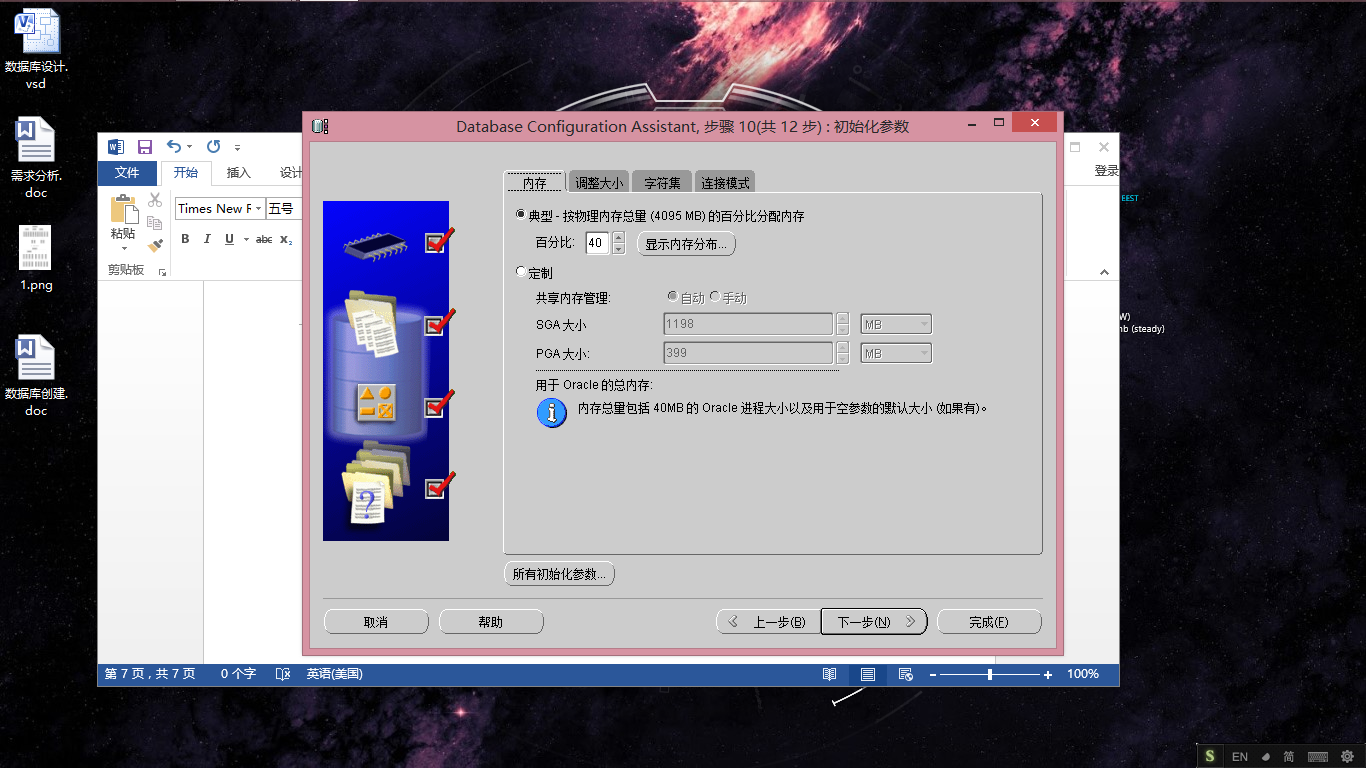Screen dimensions: 1366x768
Task: Select 手动 shared memory management
Action: tap(715, 297)
